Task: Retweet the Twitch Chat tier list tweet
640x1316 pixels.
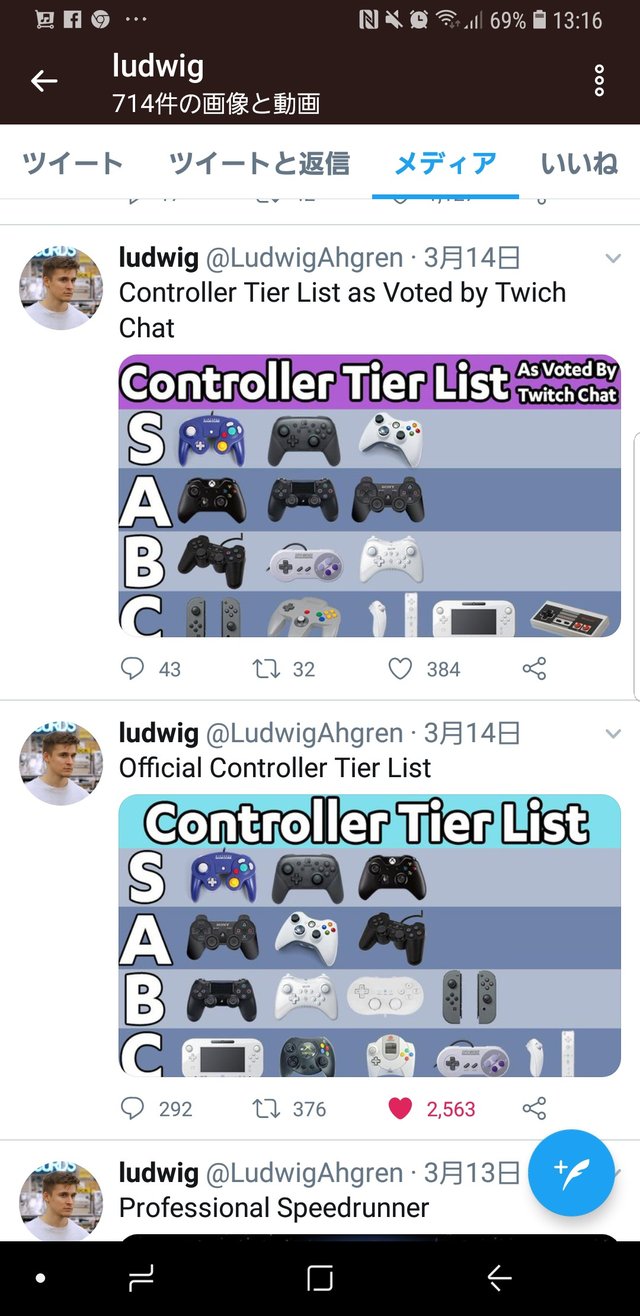Action: pos(265,668)
